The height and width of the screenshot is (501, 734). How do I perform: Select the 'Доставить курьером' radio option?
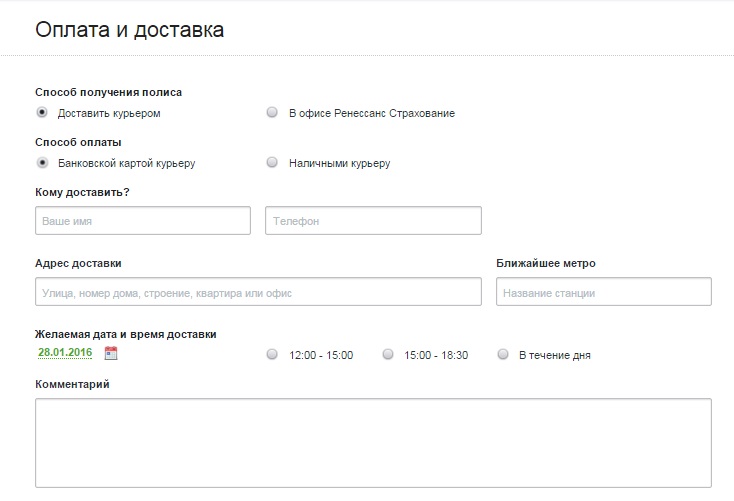[42, 113]
